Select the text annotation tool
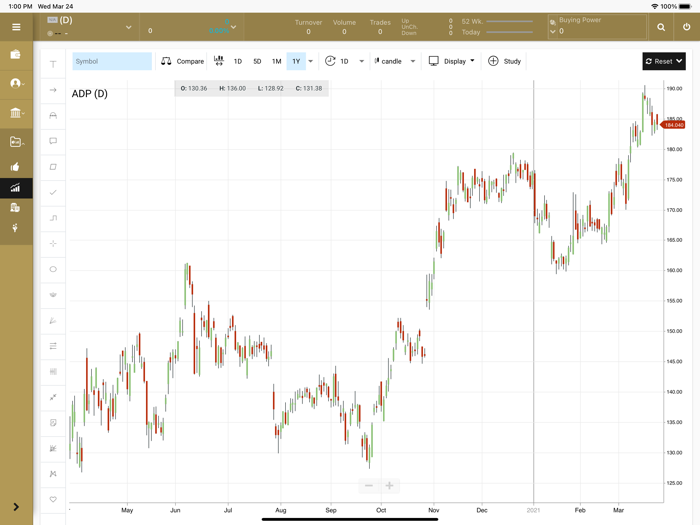The height and width of the screenshot is (525, 700). [53, 64]
